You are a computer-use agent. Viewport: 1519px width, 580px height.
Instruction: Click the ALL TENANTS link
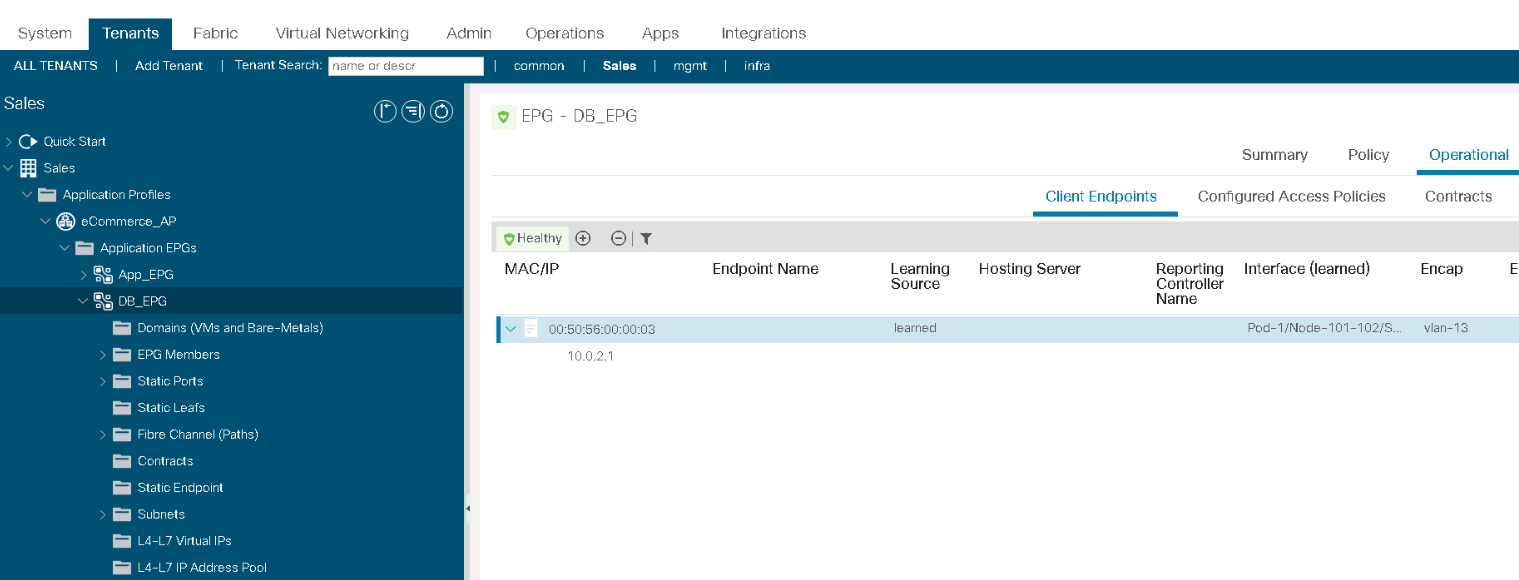coord(56,66)
